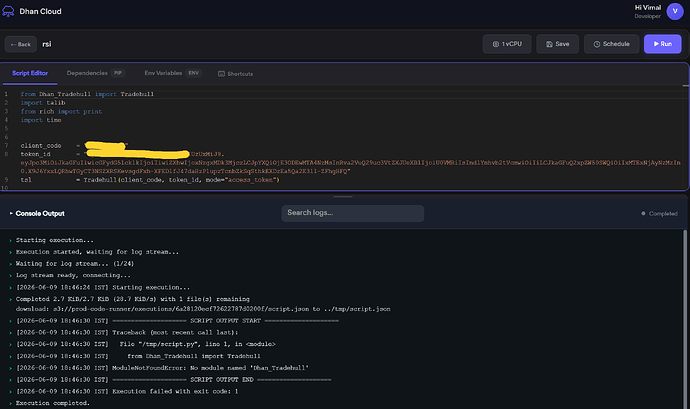The width and height of the screenshot is (690, 409).
Task: Click the floppy disk icon in the Save button
Action: tap(549, 44)
